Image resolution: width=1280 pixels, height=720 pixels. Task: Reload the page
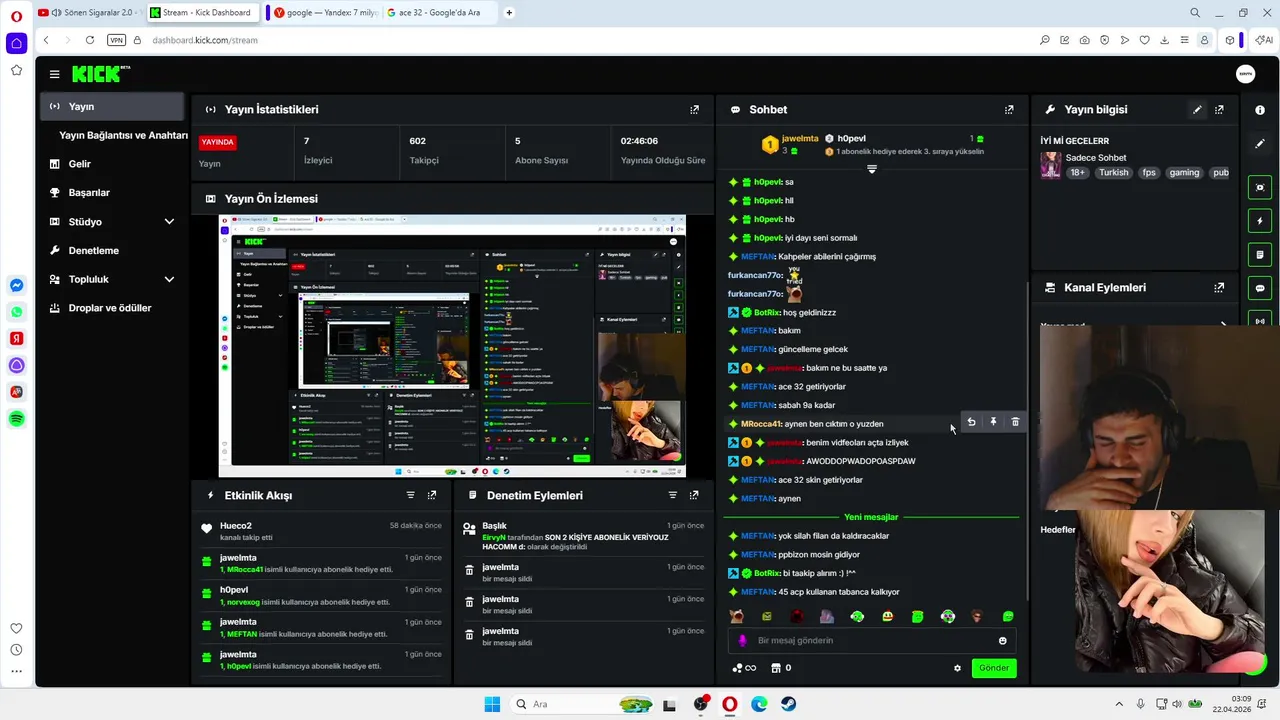[90, 40]
